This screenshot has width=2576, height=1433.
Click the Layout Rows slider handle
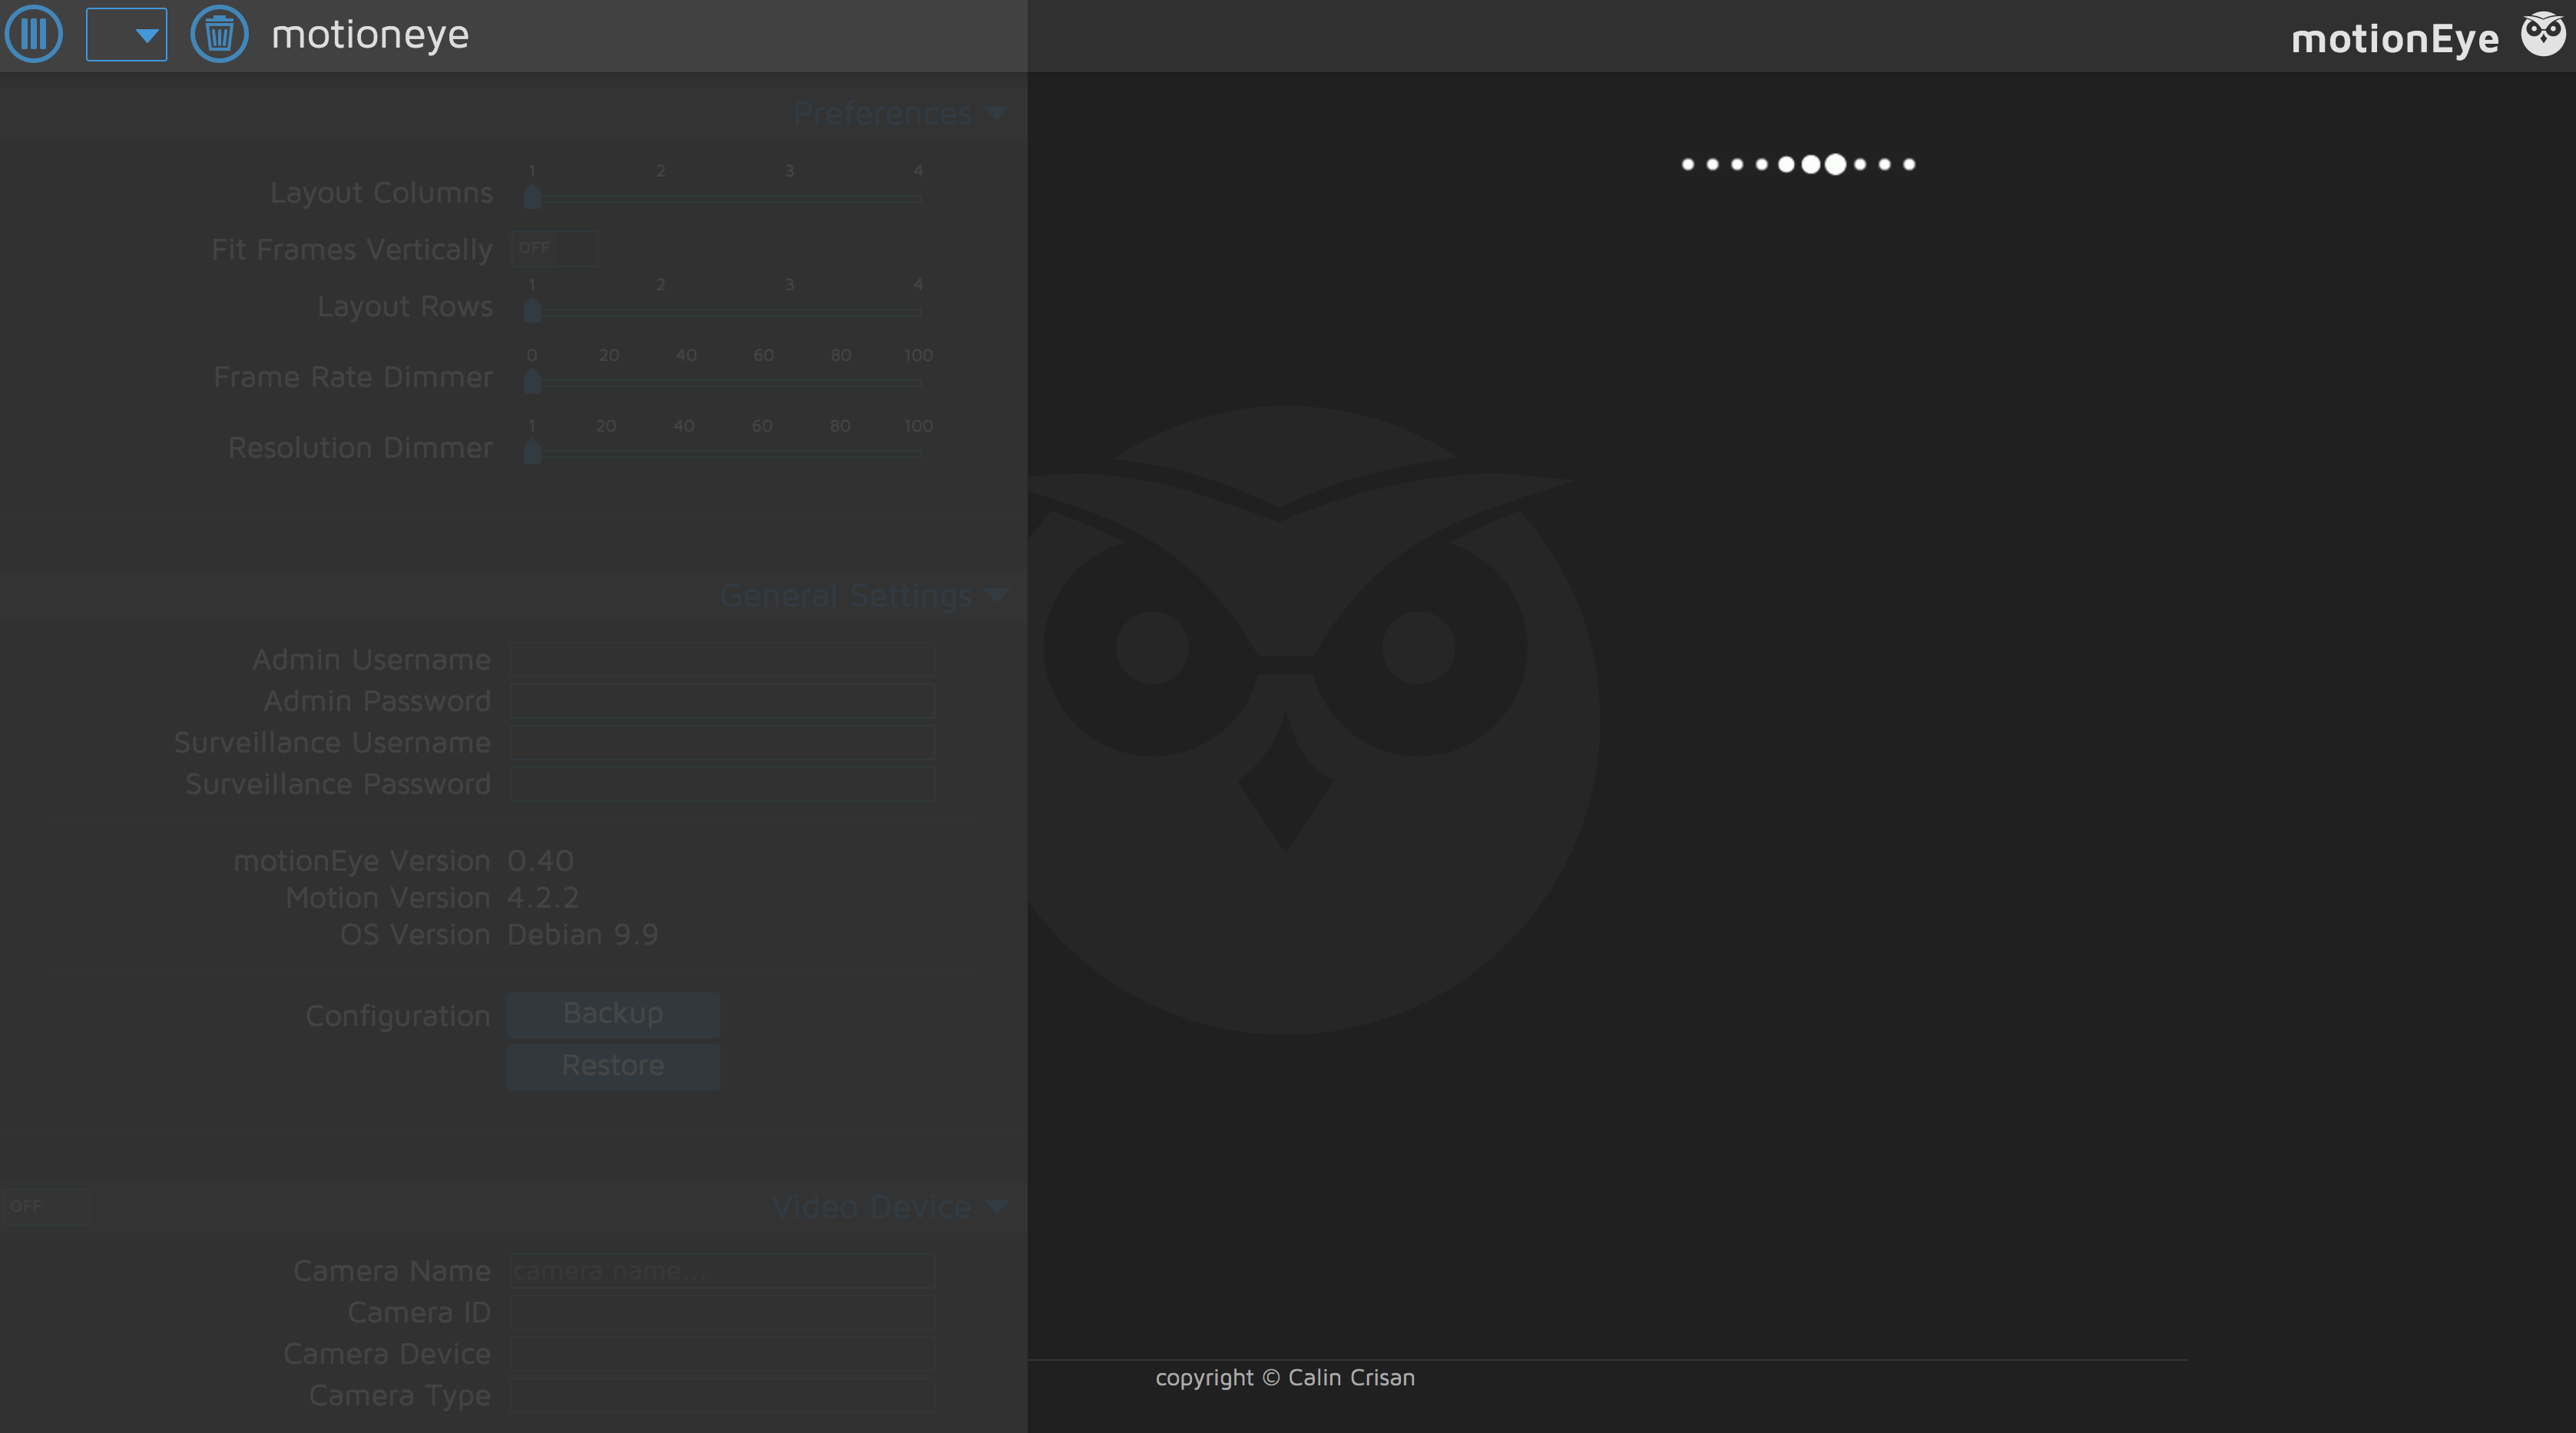(x=532, y=310)
